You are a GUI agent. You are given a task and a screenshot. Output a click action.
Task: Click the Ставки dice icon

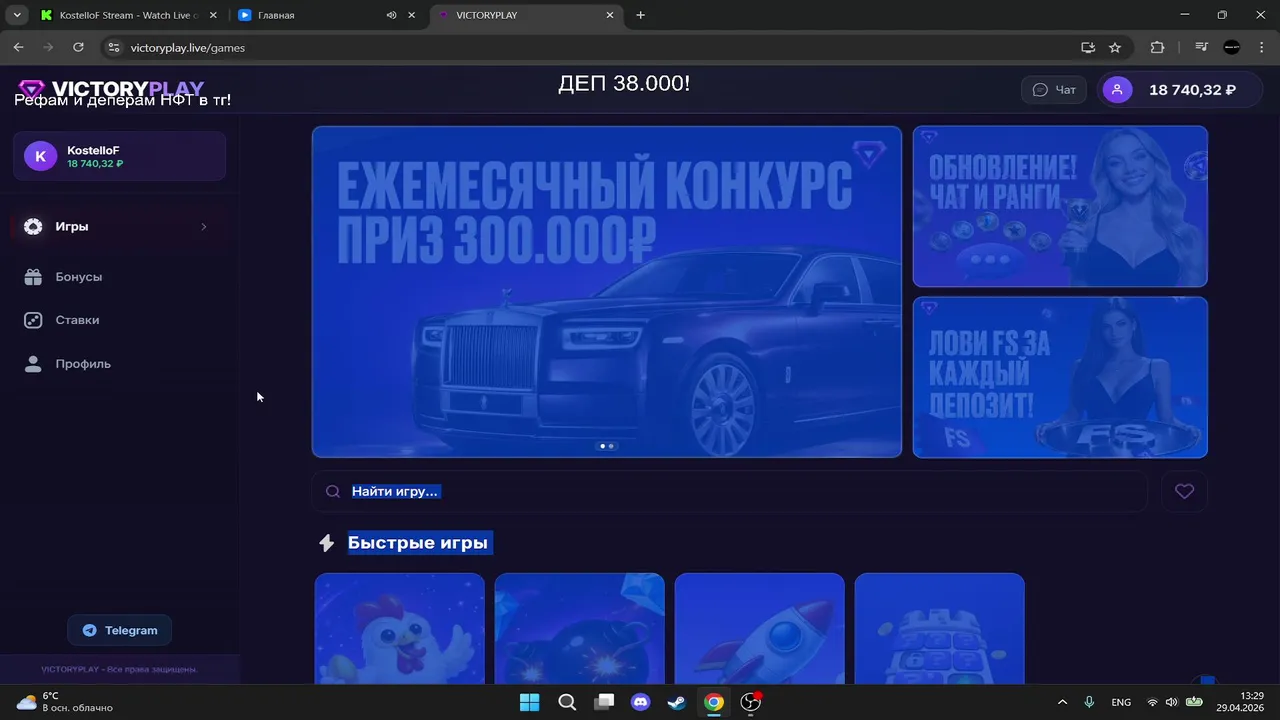click(33, 320)
